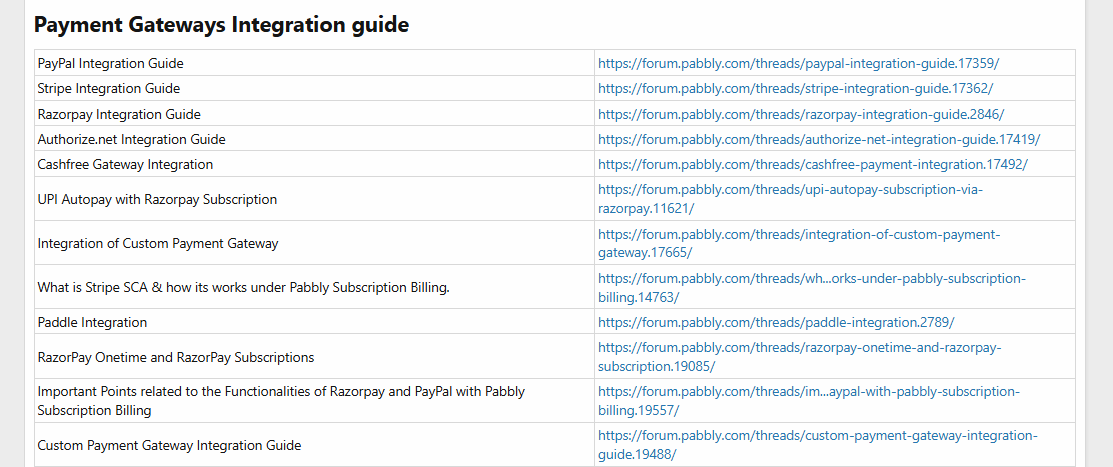Open custom payment gateway integration guide link 19488

point(818,445)
